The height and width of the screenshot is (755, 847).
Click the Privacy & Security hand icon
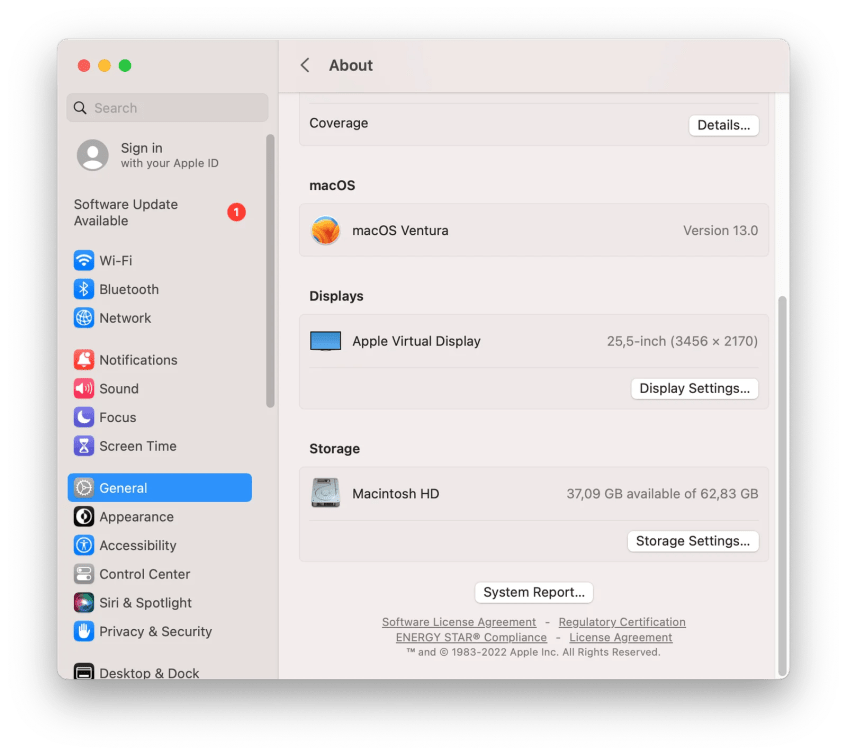pos(84,631)
